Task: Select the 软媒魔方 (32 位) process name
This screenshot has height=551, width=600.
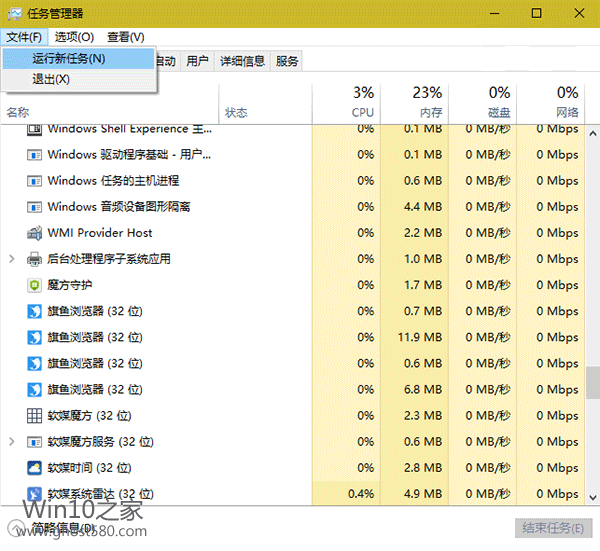Action: click(x=89, y=416)
